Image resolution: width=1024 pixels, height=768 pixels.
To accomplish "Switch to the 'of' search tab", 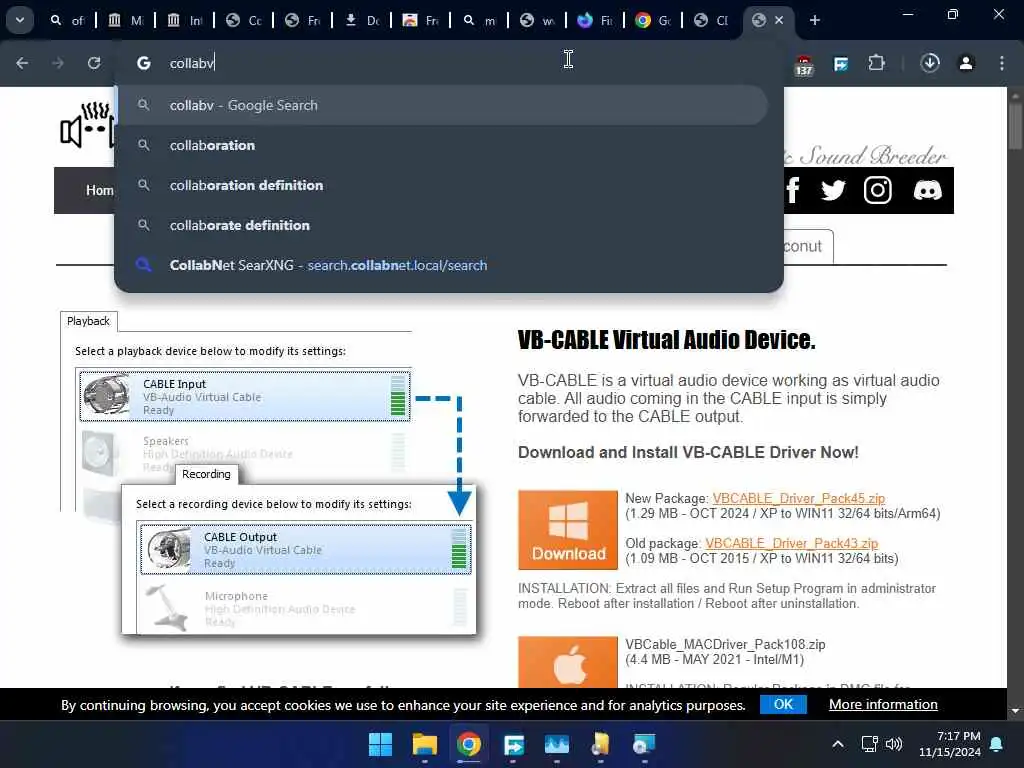I will coord(67,20).
